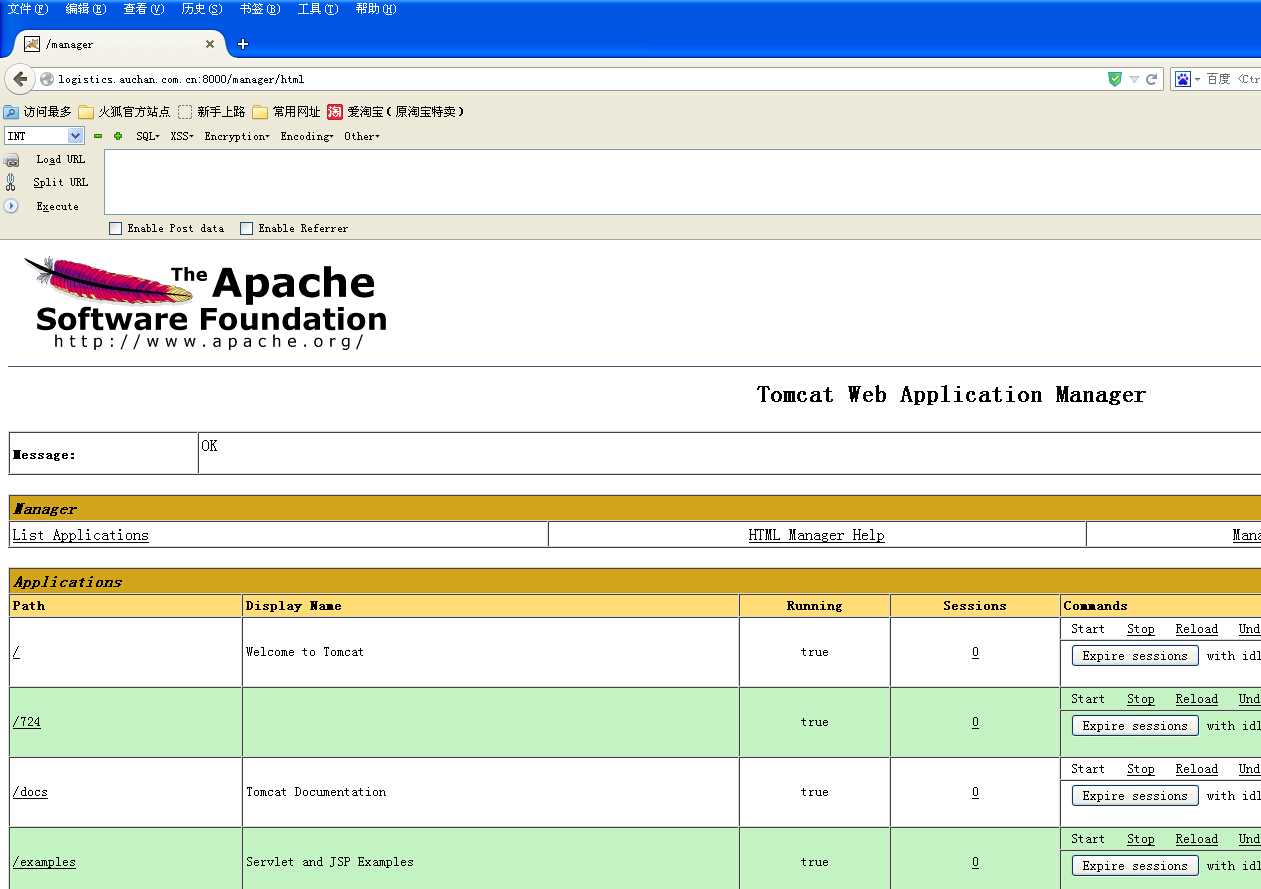
Task: Expand the Encoding dropdown menu
Action: coord(307,136)
